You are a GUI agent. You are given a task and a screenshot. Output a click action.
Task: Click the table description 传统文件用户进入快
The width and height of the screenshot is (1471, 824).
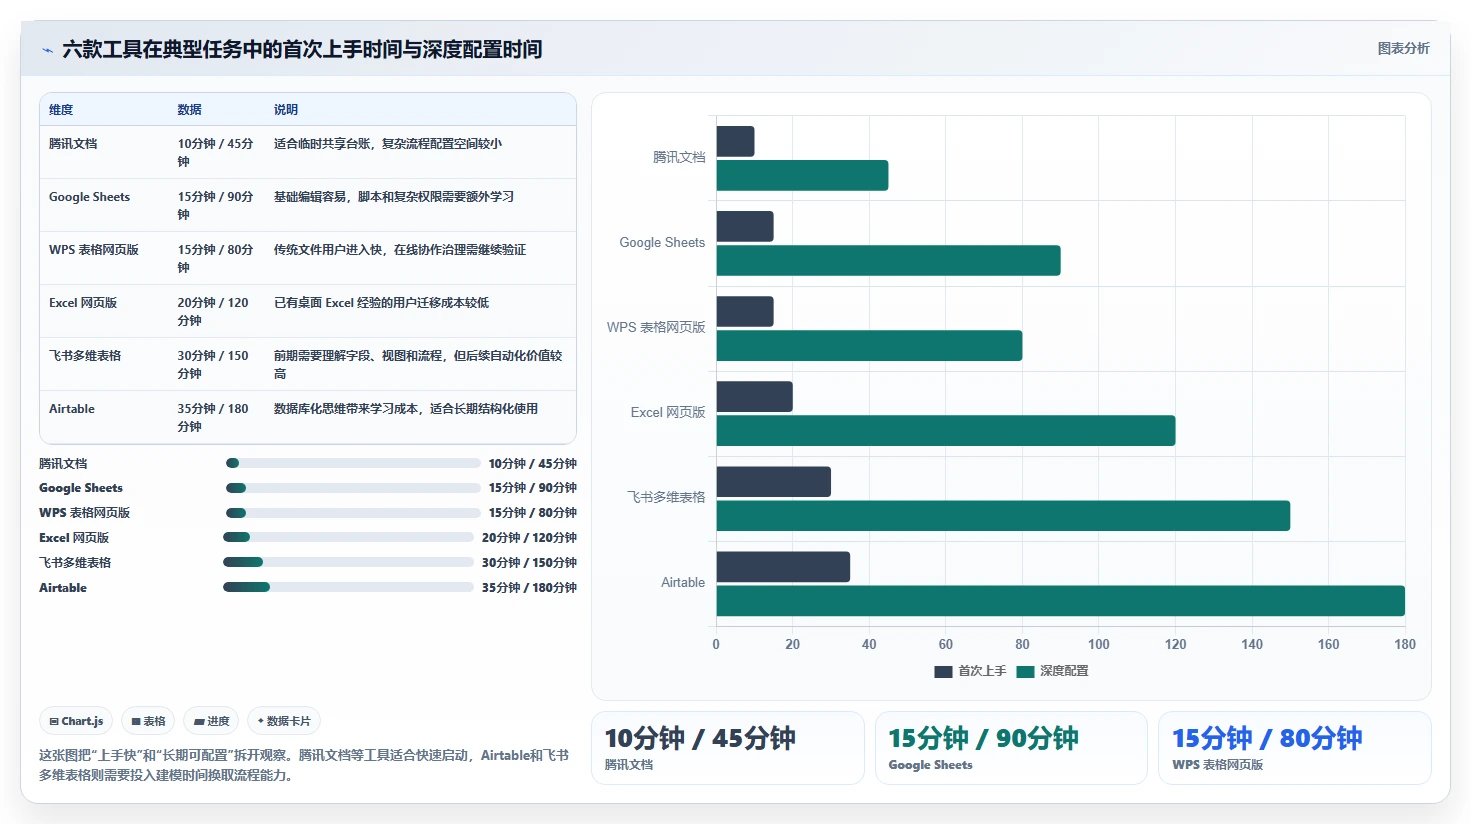[x=400, y=250]
